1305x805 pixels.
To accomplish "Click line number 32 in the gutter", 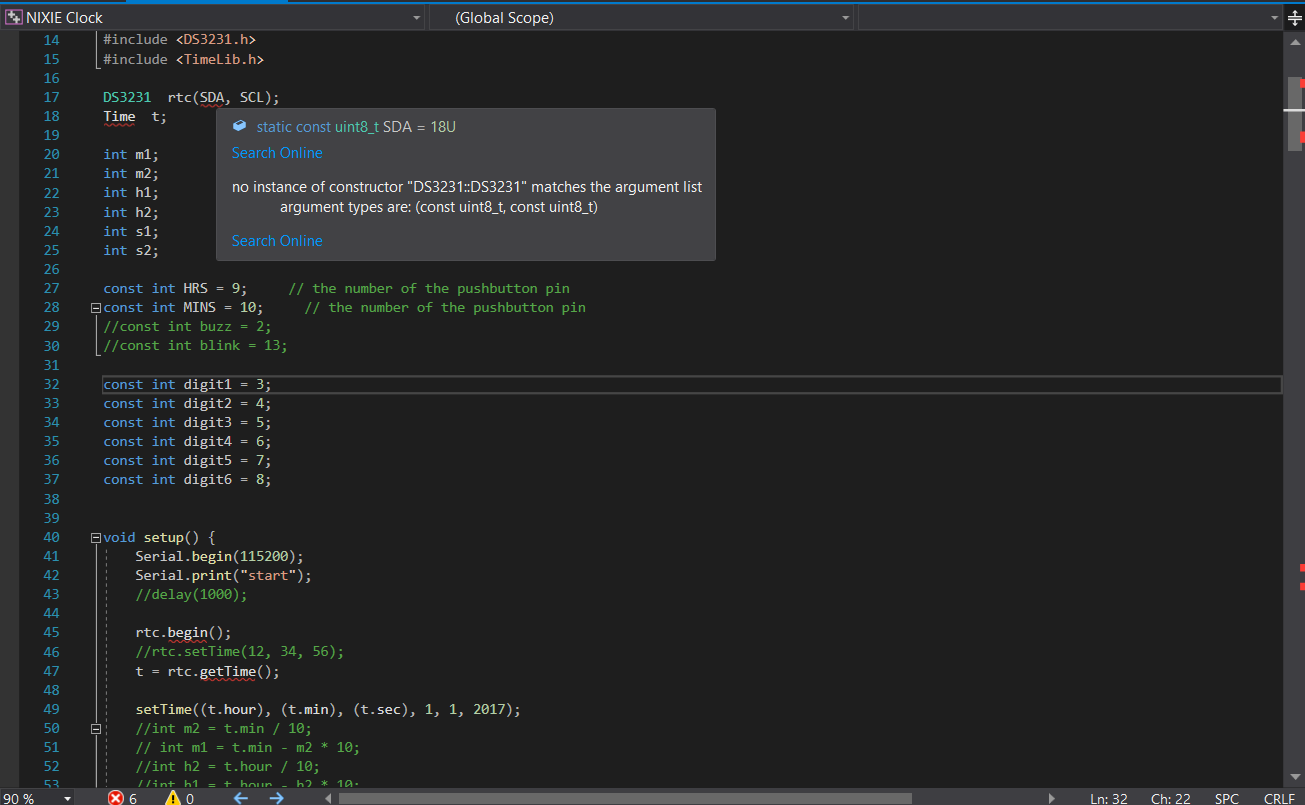I will point(51,384).
